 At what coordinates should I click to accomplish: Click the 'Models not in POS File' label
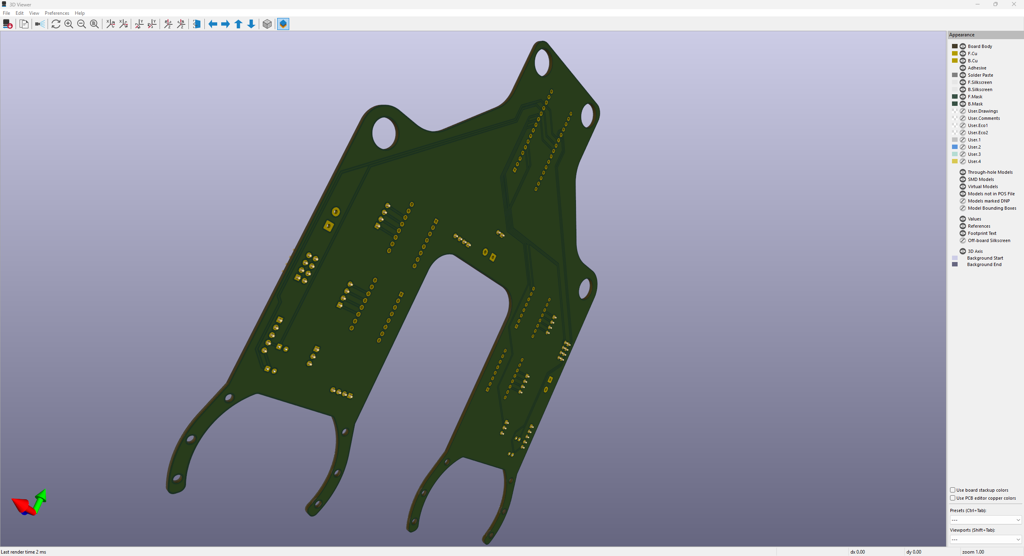pos(991,194)
